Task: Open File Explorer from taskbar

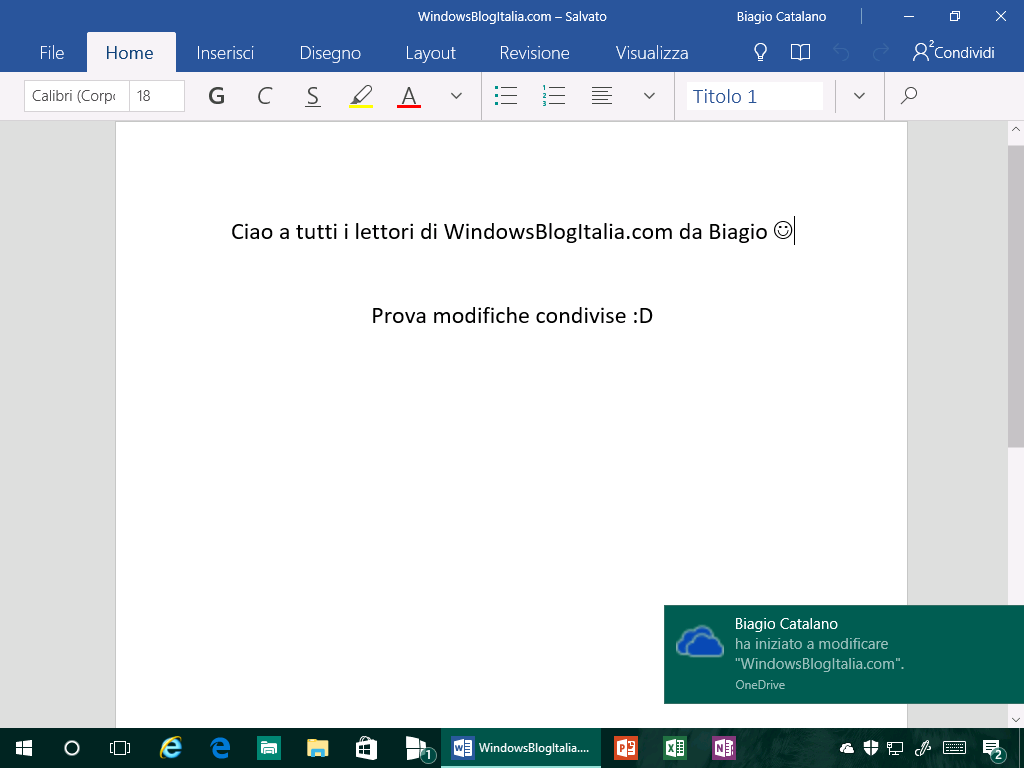Action: point(317,748)
